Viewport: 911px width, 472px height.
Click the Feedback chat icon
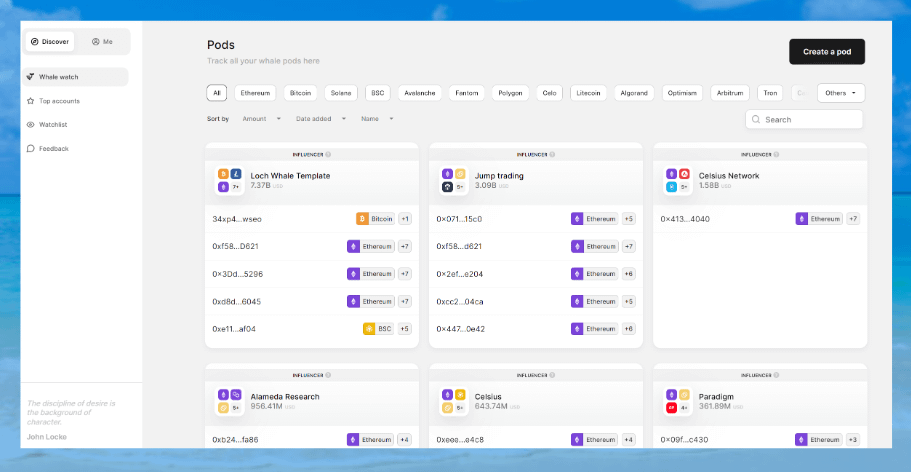(30, 149)
